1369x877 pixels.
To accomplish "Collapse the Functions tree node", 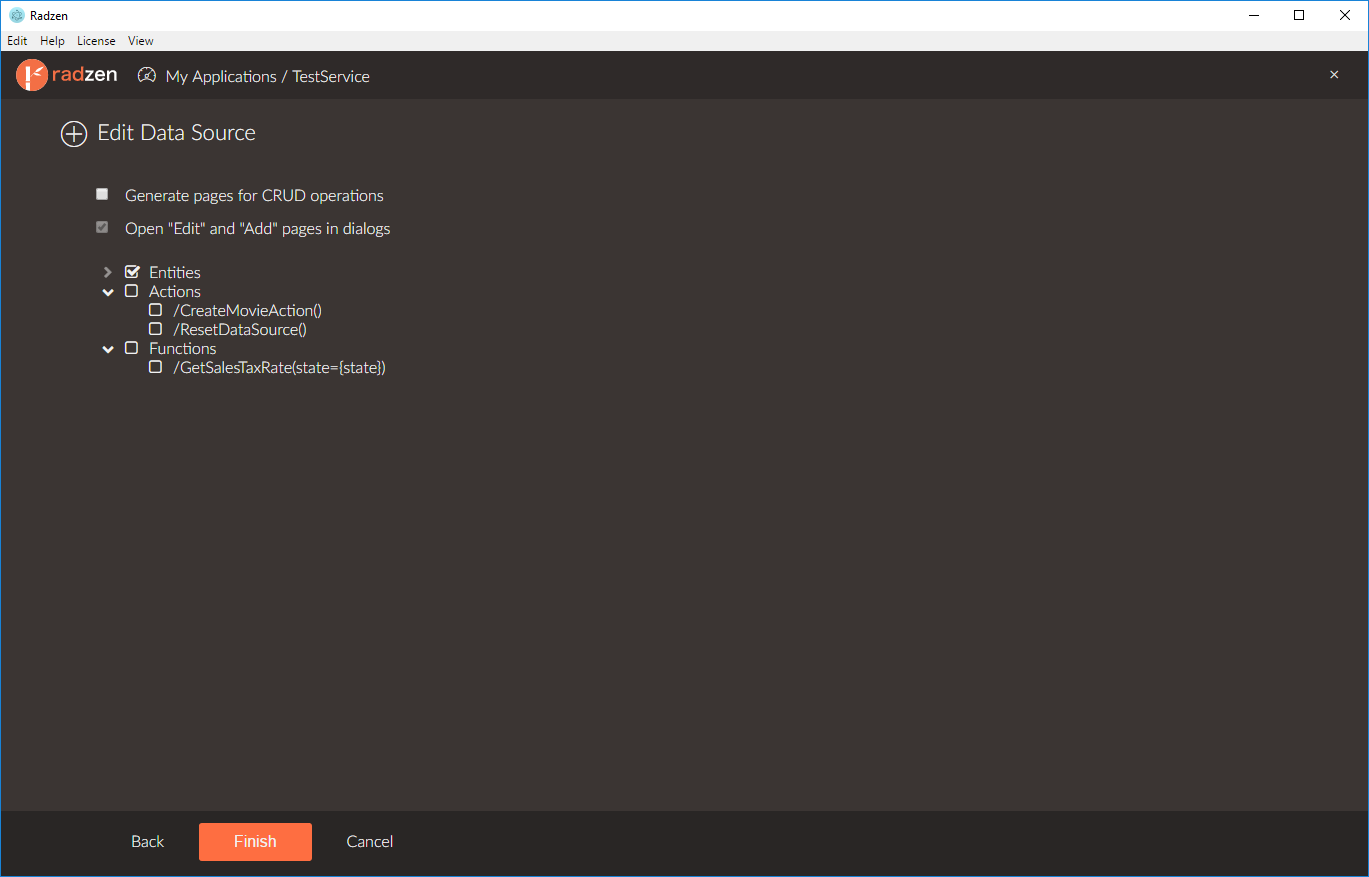I will click(x=108, y=349).
